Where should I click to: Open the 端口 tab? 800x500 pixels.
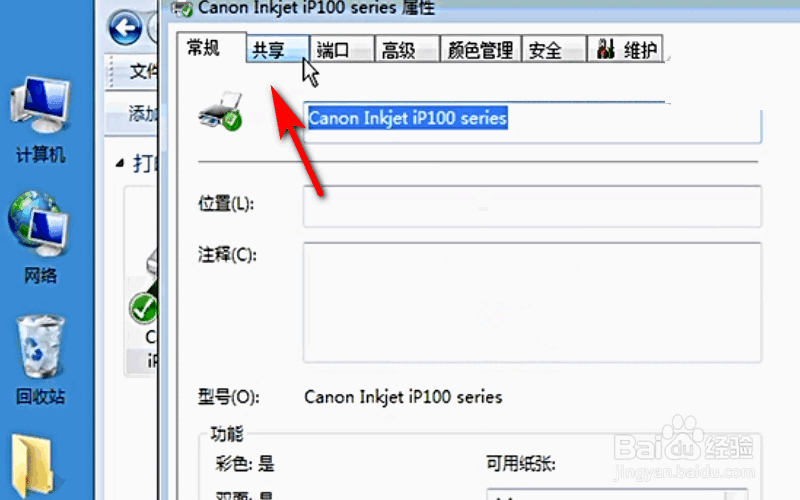pyautogui.click(x=342, y=49)
